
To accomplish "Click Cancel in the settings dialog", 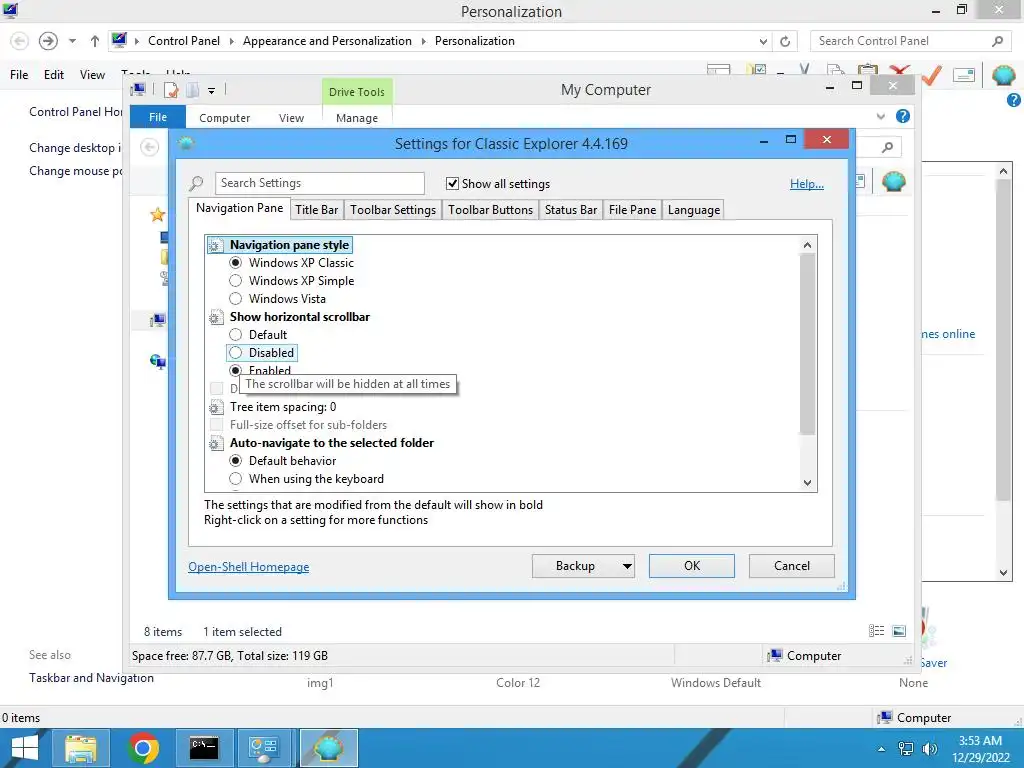I will [x=792, y=566].
